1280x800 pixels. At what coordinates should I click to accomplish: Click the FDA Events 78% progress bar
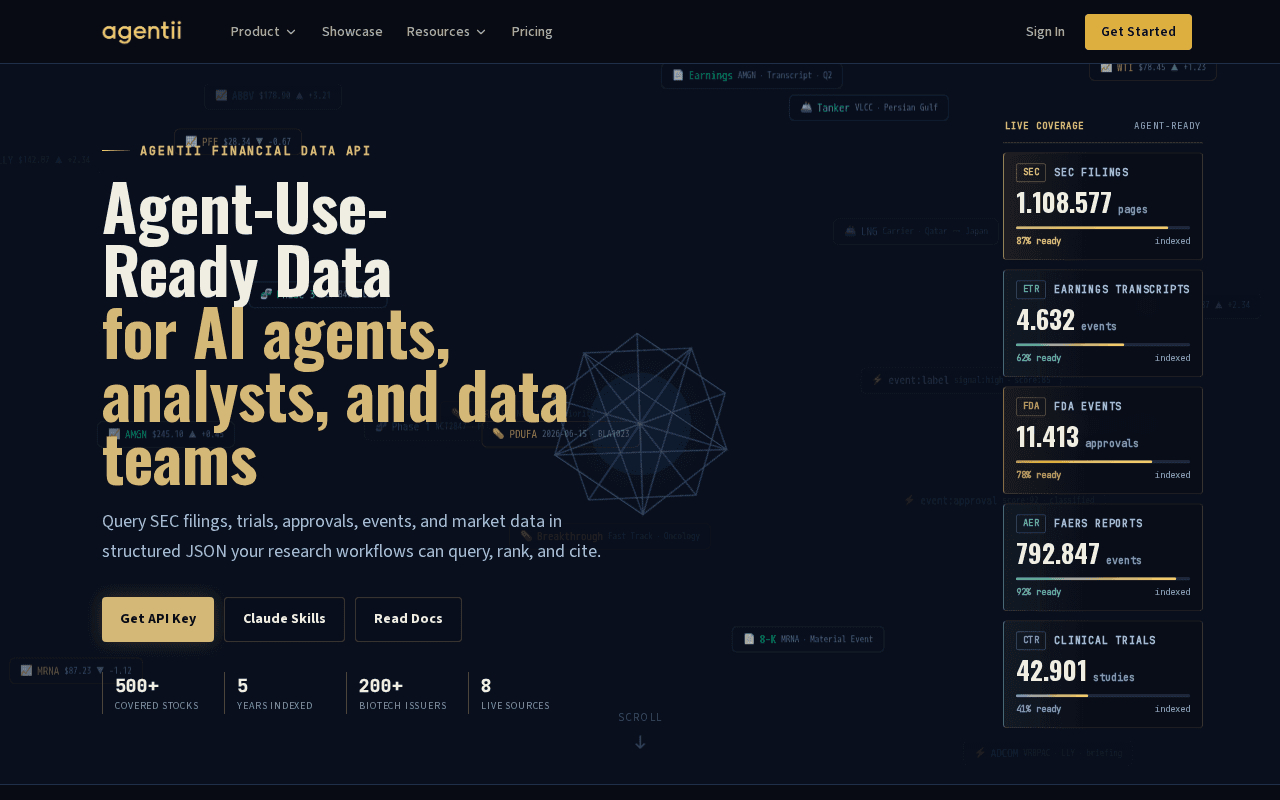(1103, 462)
